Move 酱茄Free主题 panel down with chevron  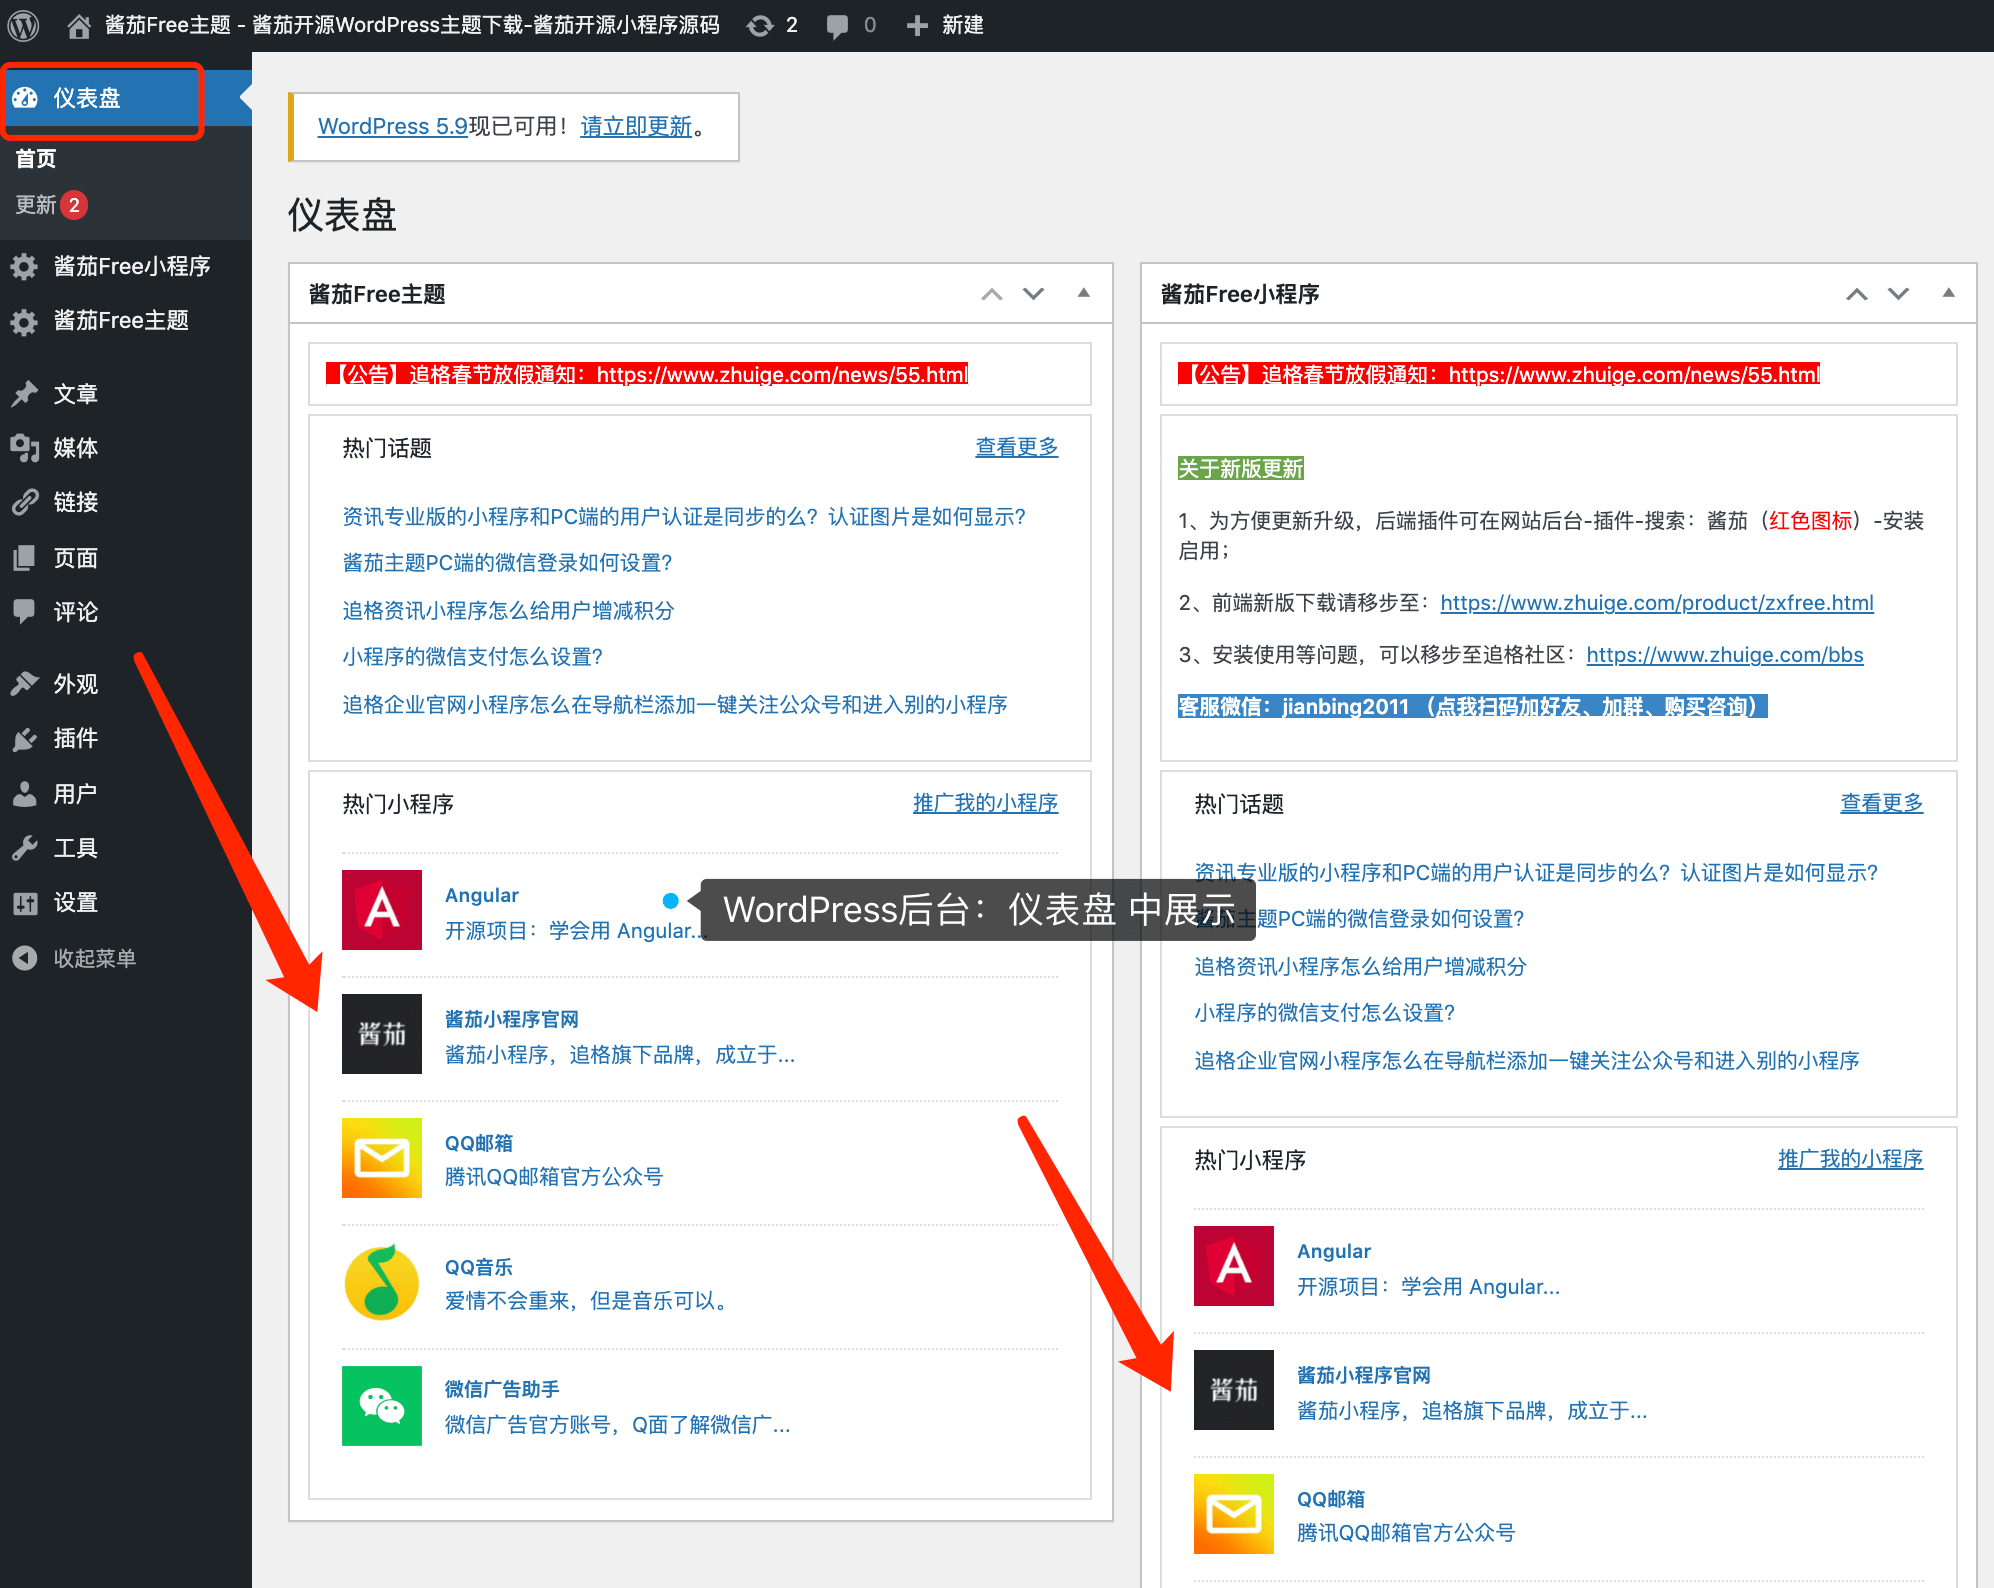click(1034, 294)
